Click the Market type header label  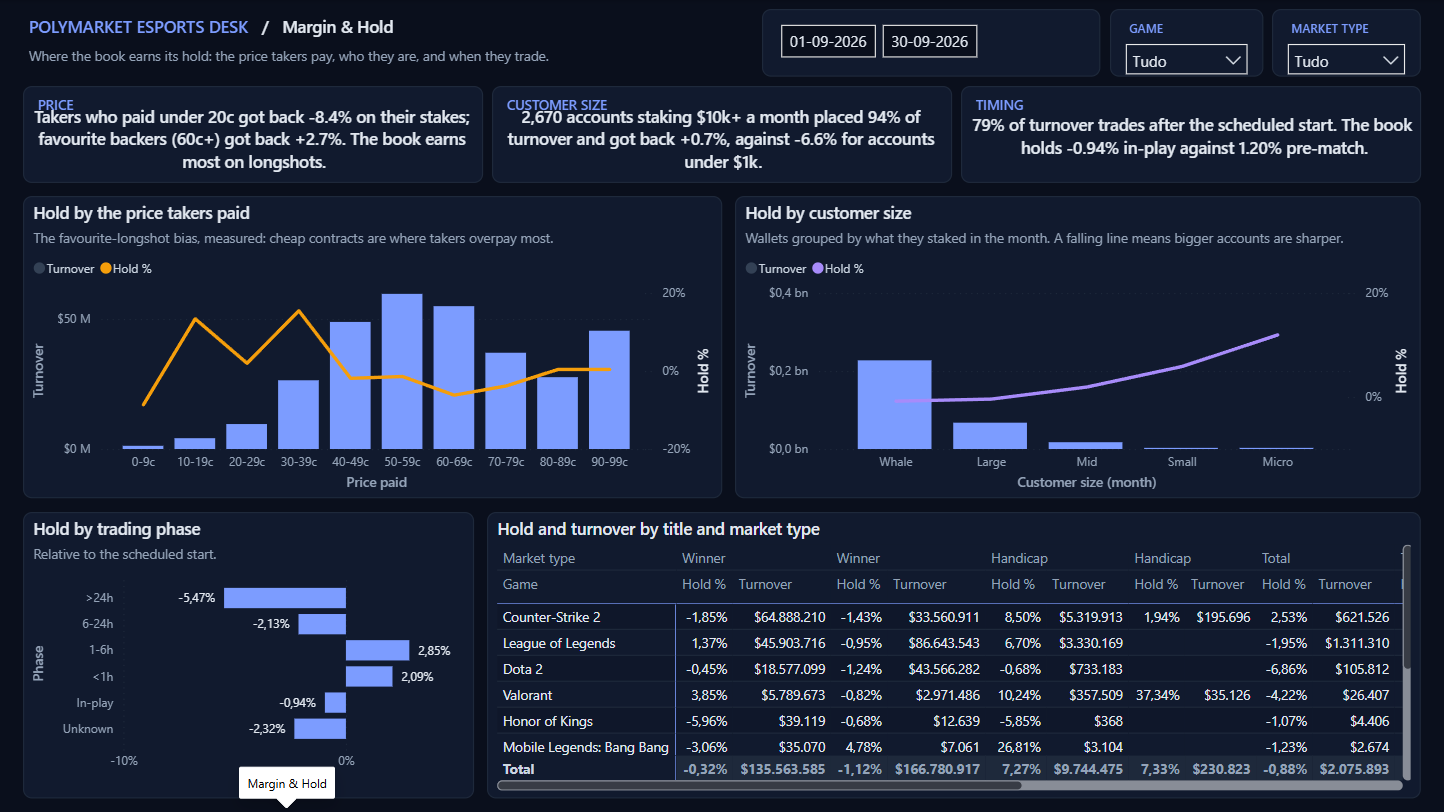539,558
